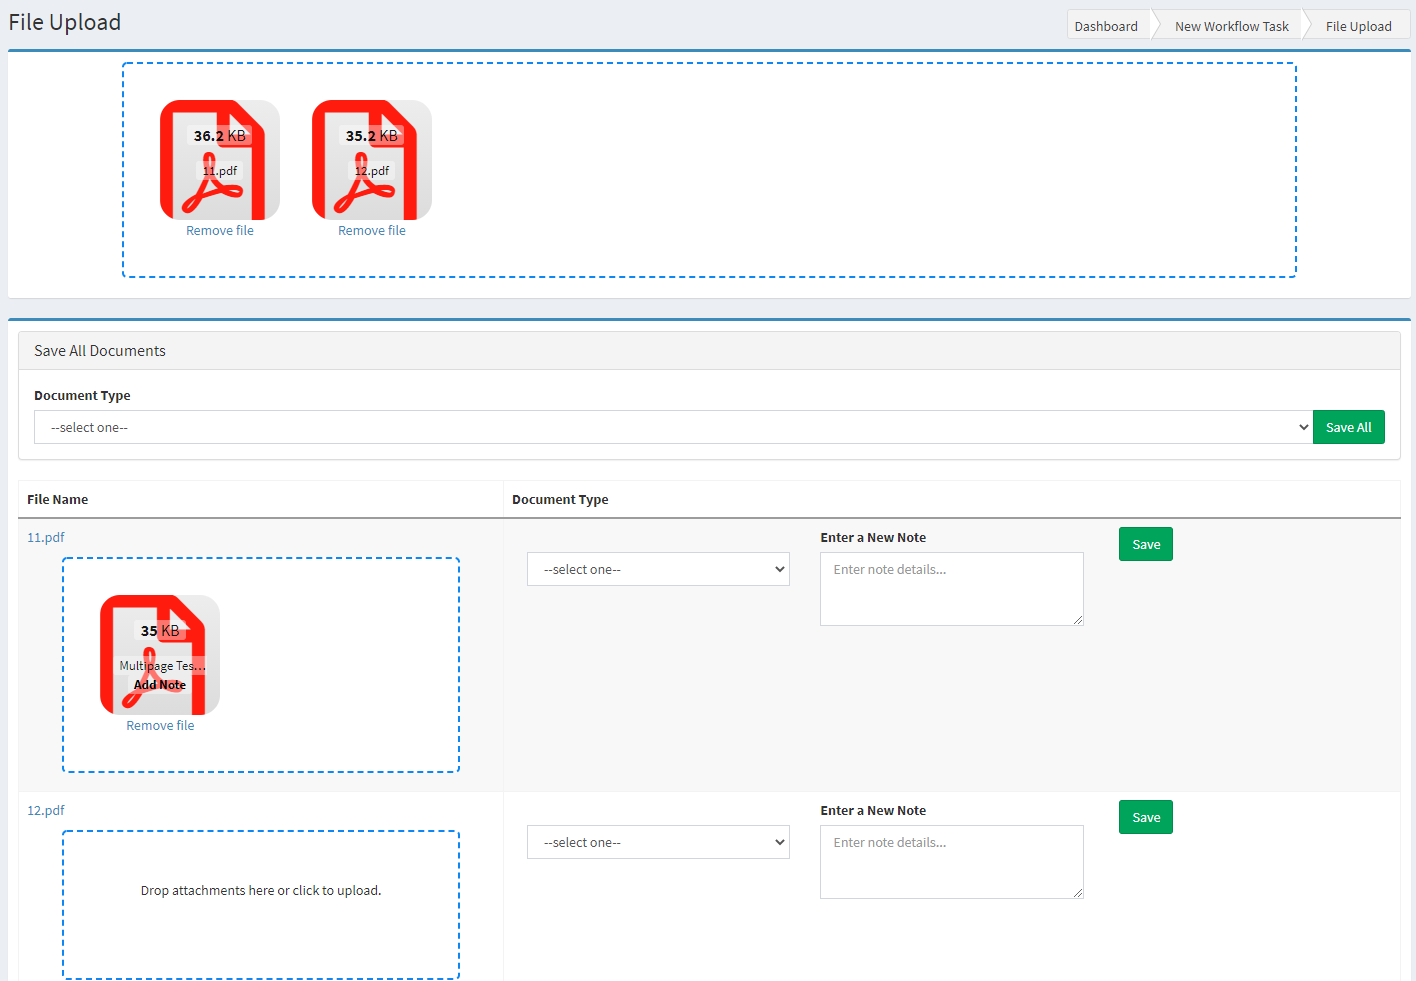The width and height of the screenshot is (1416, 981).
Task: Click the Multipage Test attachment PDF icon
Action: click(160, 655)
